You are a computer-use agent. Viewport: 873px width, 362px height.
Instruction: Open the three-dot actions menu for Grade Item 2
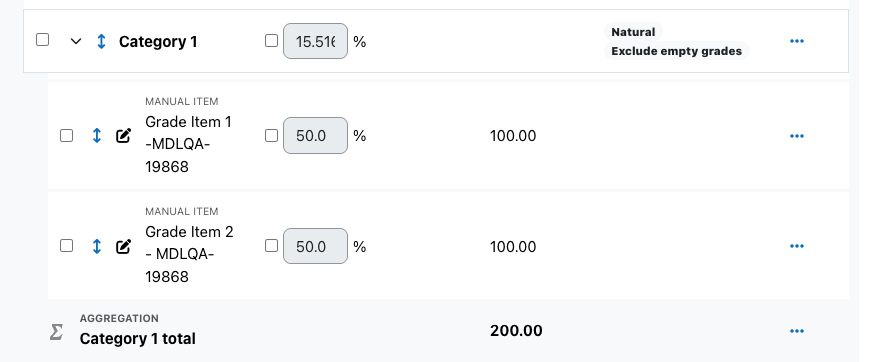(797, 246)
